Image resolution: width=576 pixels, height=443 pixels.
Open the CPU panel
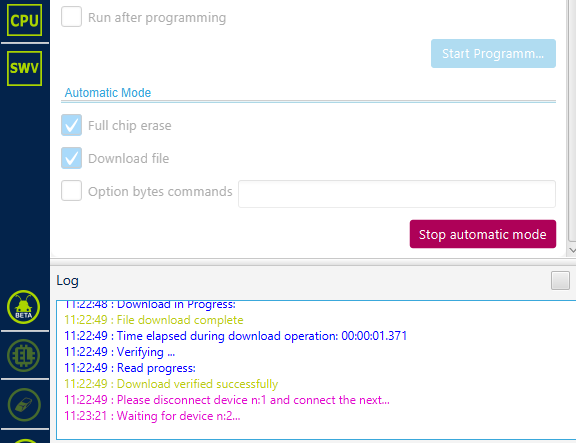tap(24, 20)
